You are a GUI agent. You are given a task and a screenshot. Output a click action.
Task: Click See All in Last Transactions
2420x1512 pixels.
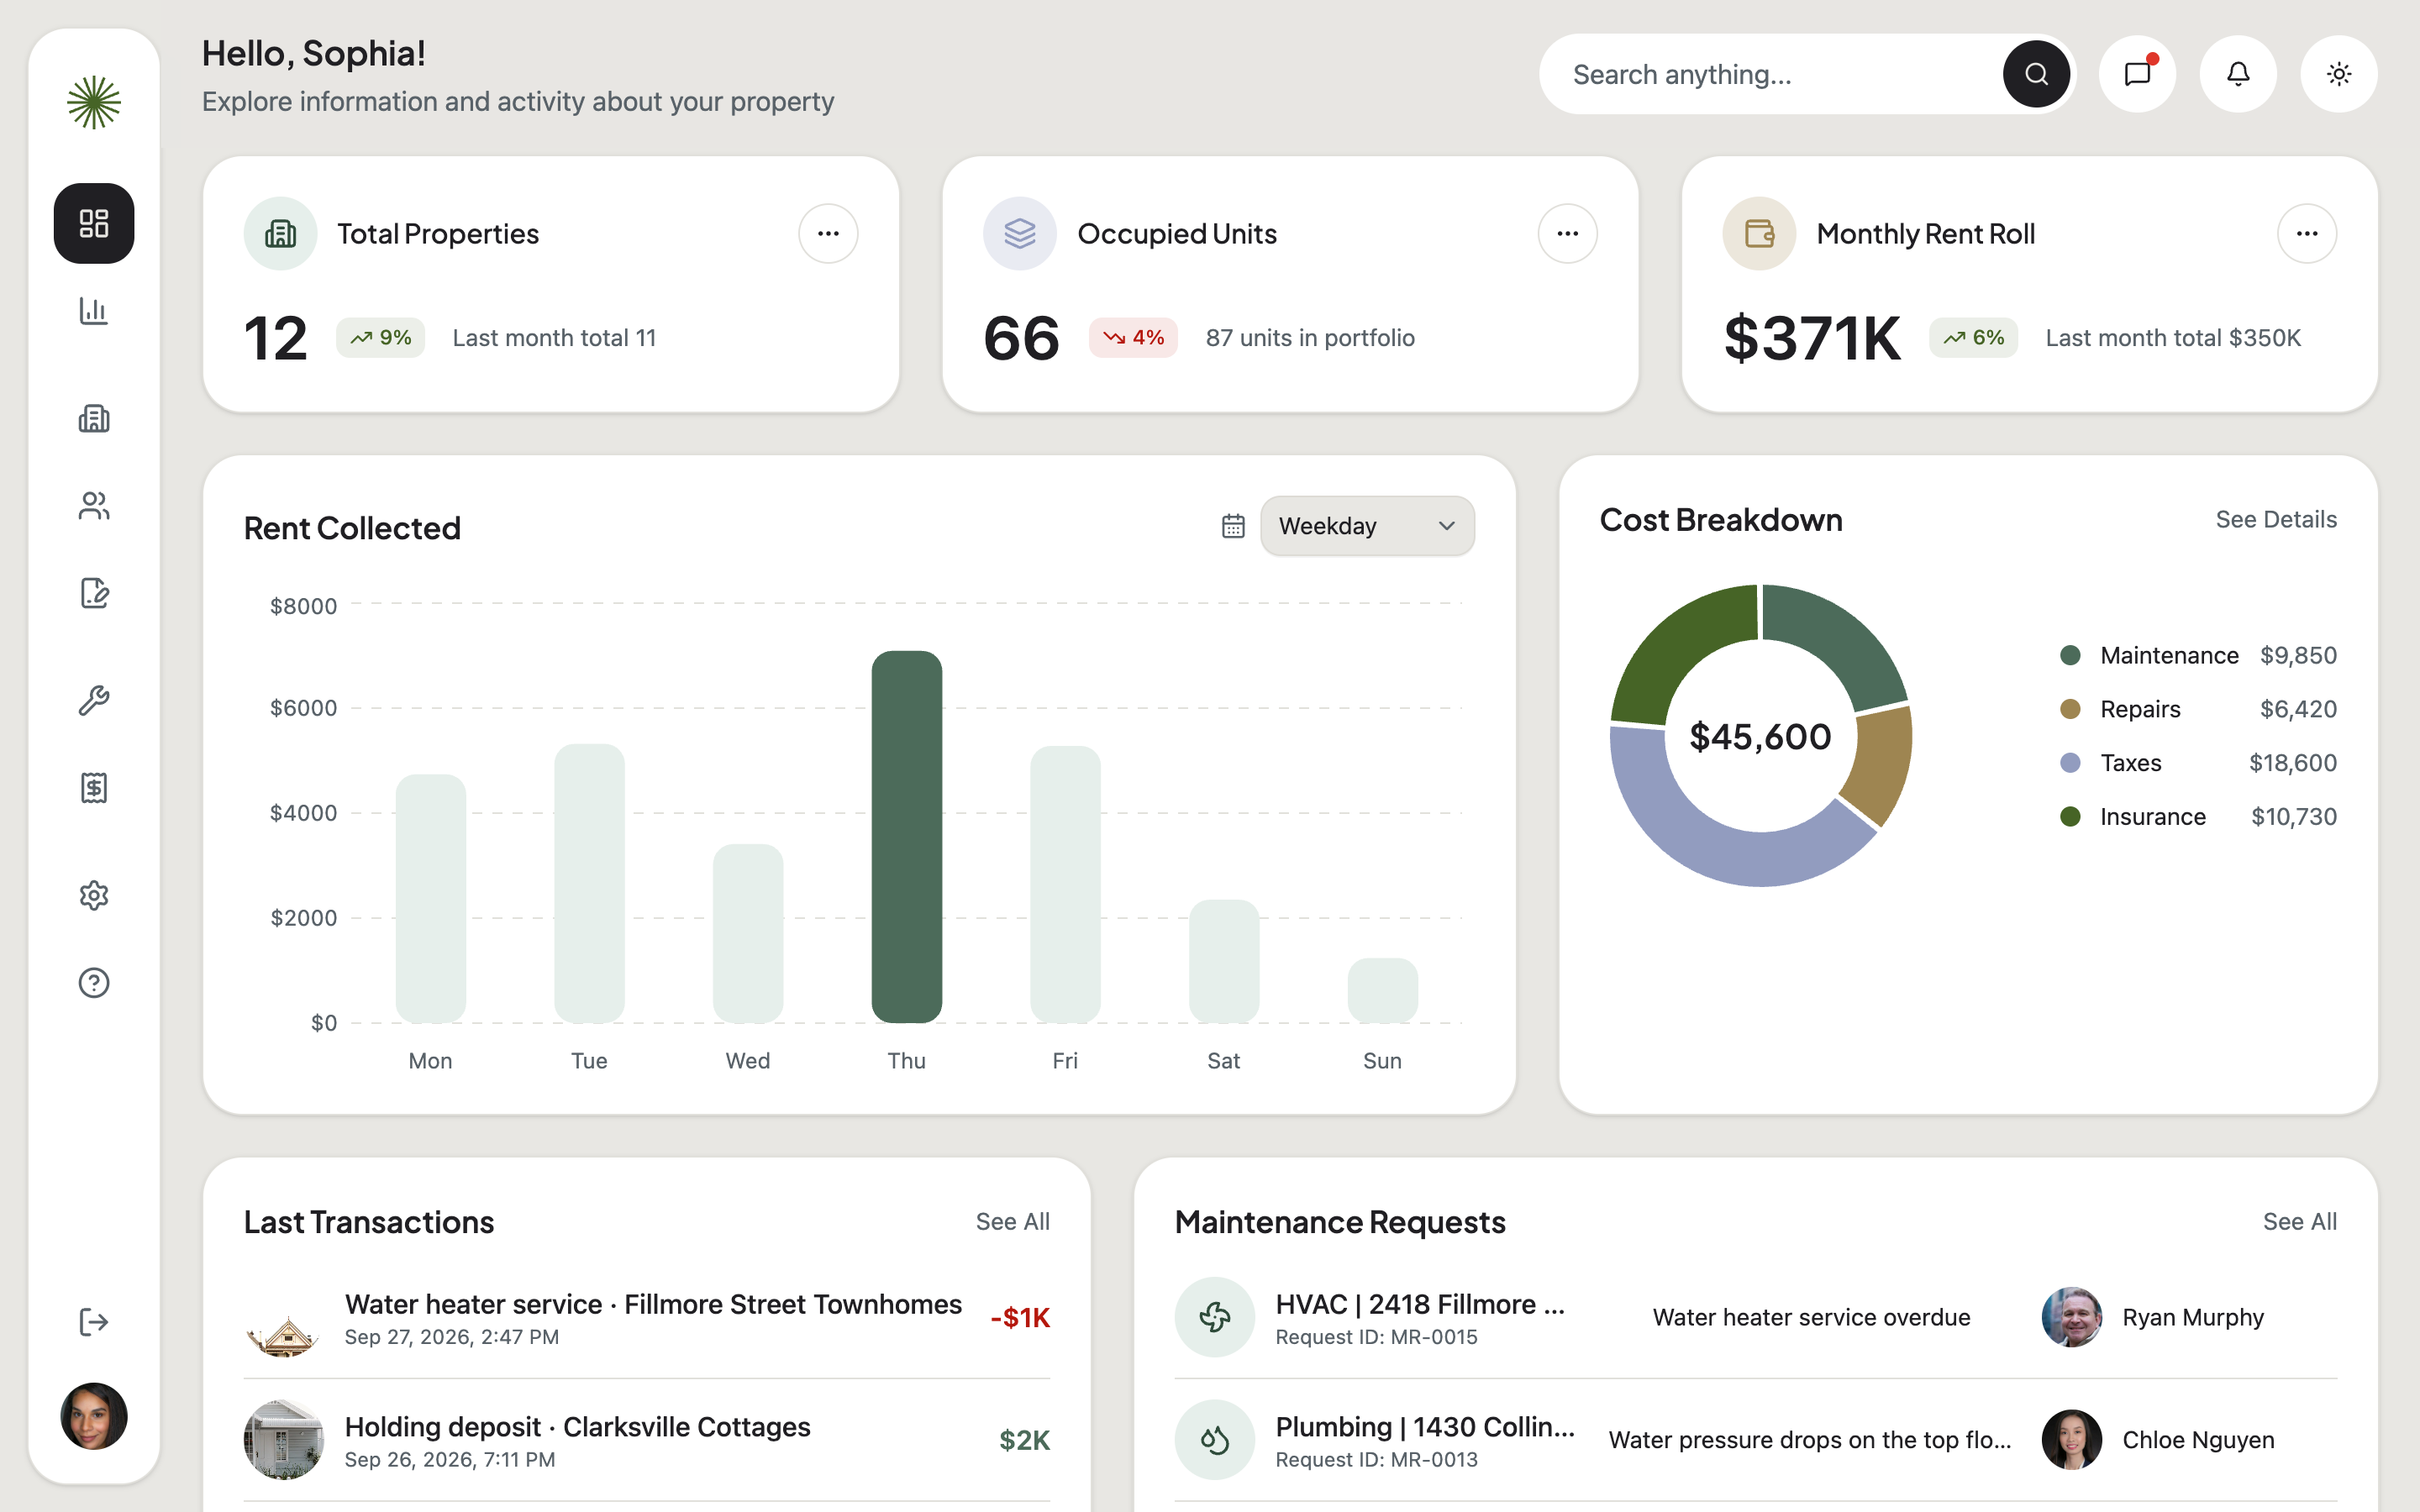1013,1222
